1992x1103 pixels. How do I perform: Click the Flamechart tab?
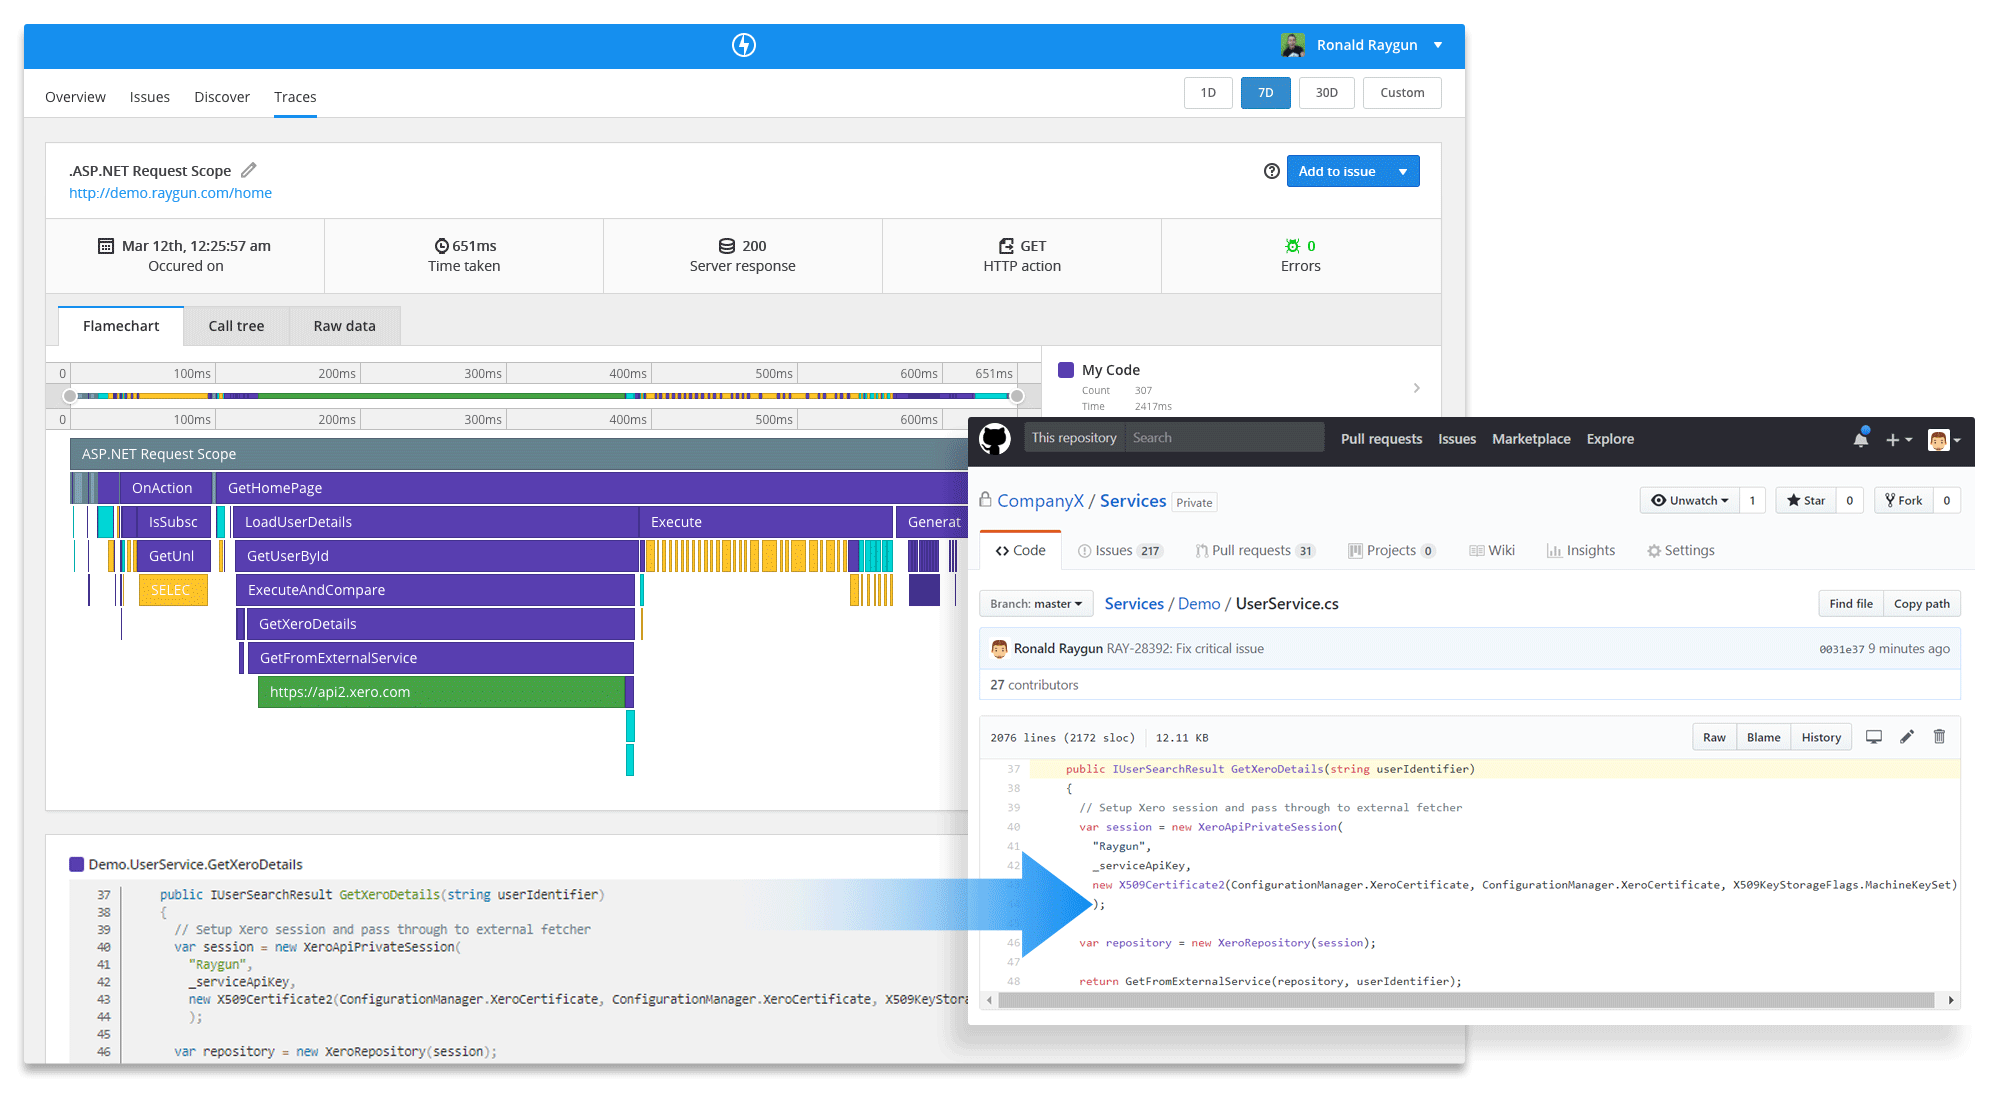(x=119, y=326)
